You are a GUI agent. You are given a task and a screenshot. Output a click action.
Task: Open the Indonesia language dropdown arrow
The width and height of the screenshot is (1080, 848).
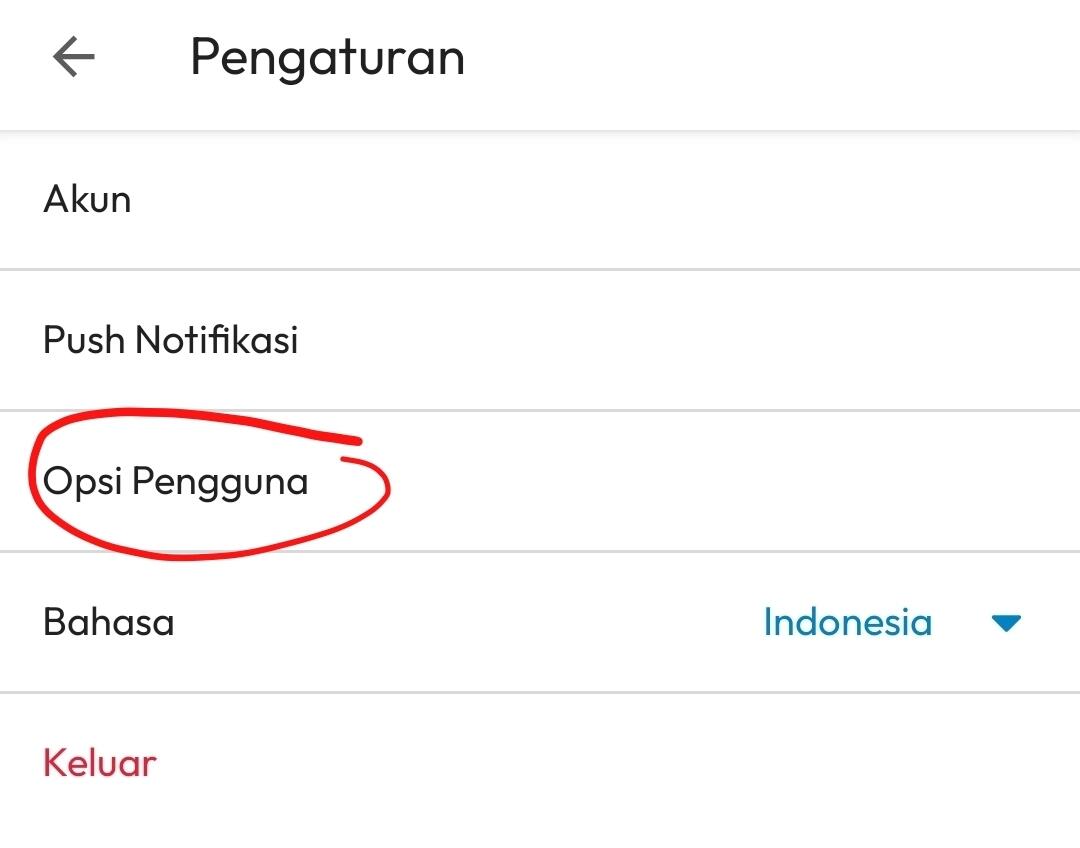pos(1007,622)
